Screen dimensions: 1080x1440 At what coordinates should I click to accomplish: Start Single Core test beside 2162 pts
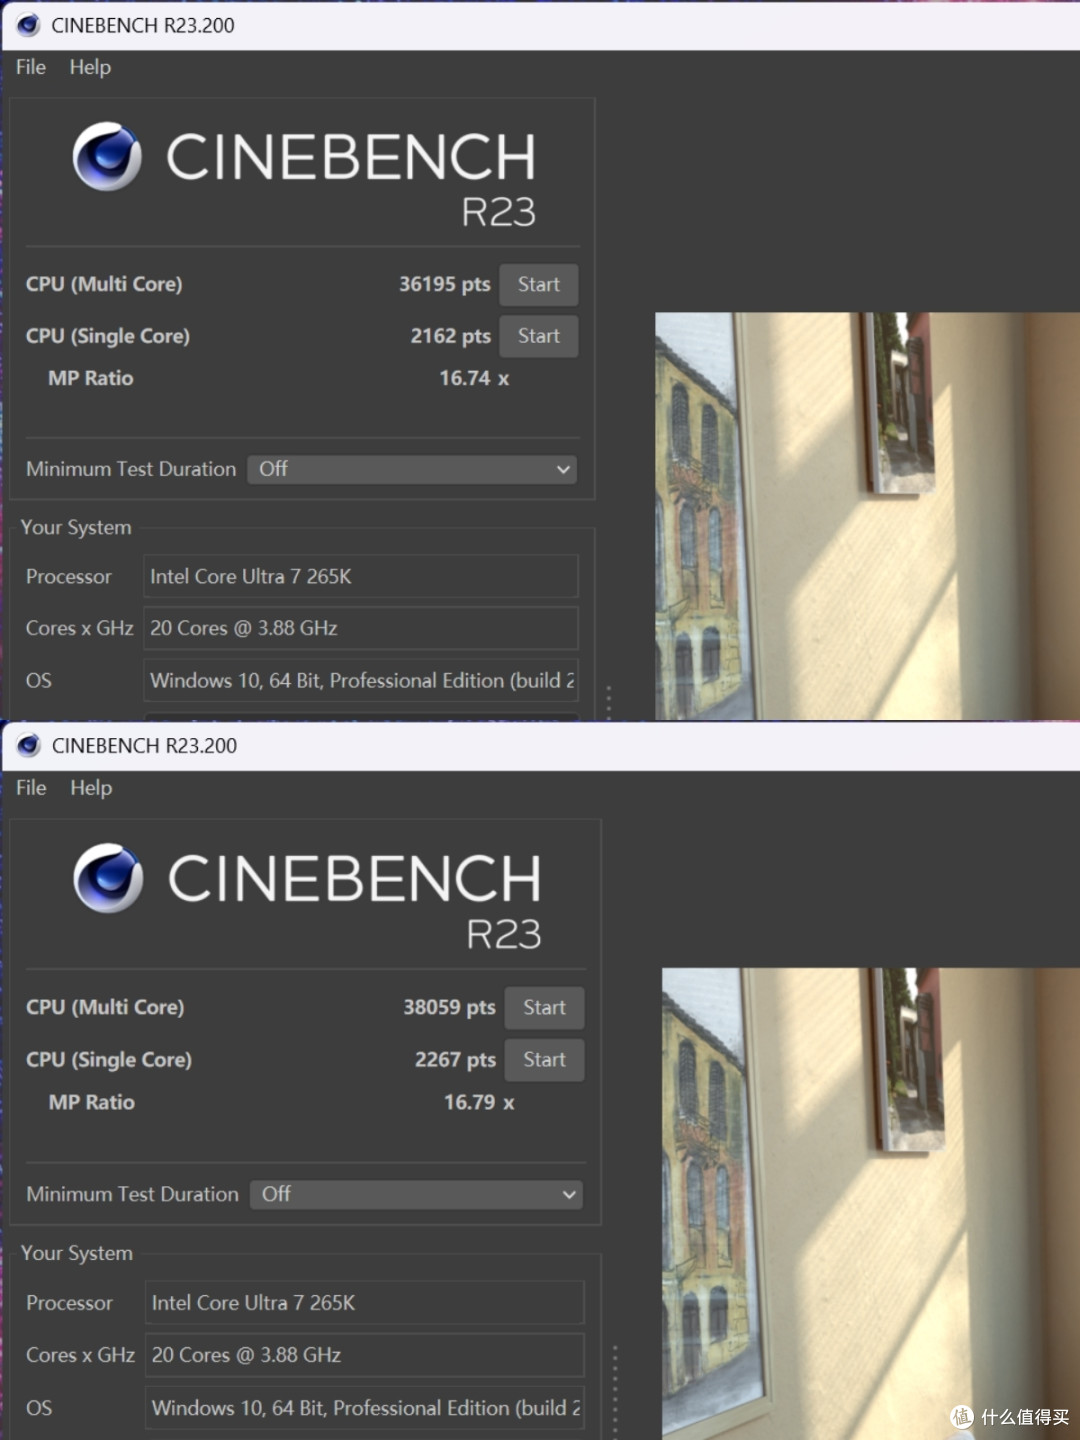click(x=539, y=337)
